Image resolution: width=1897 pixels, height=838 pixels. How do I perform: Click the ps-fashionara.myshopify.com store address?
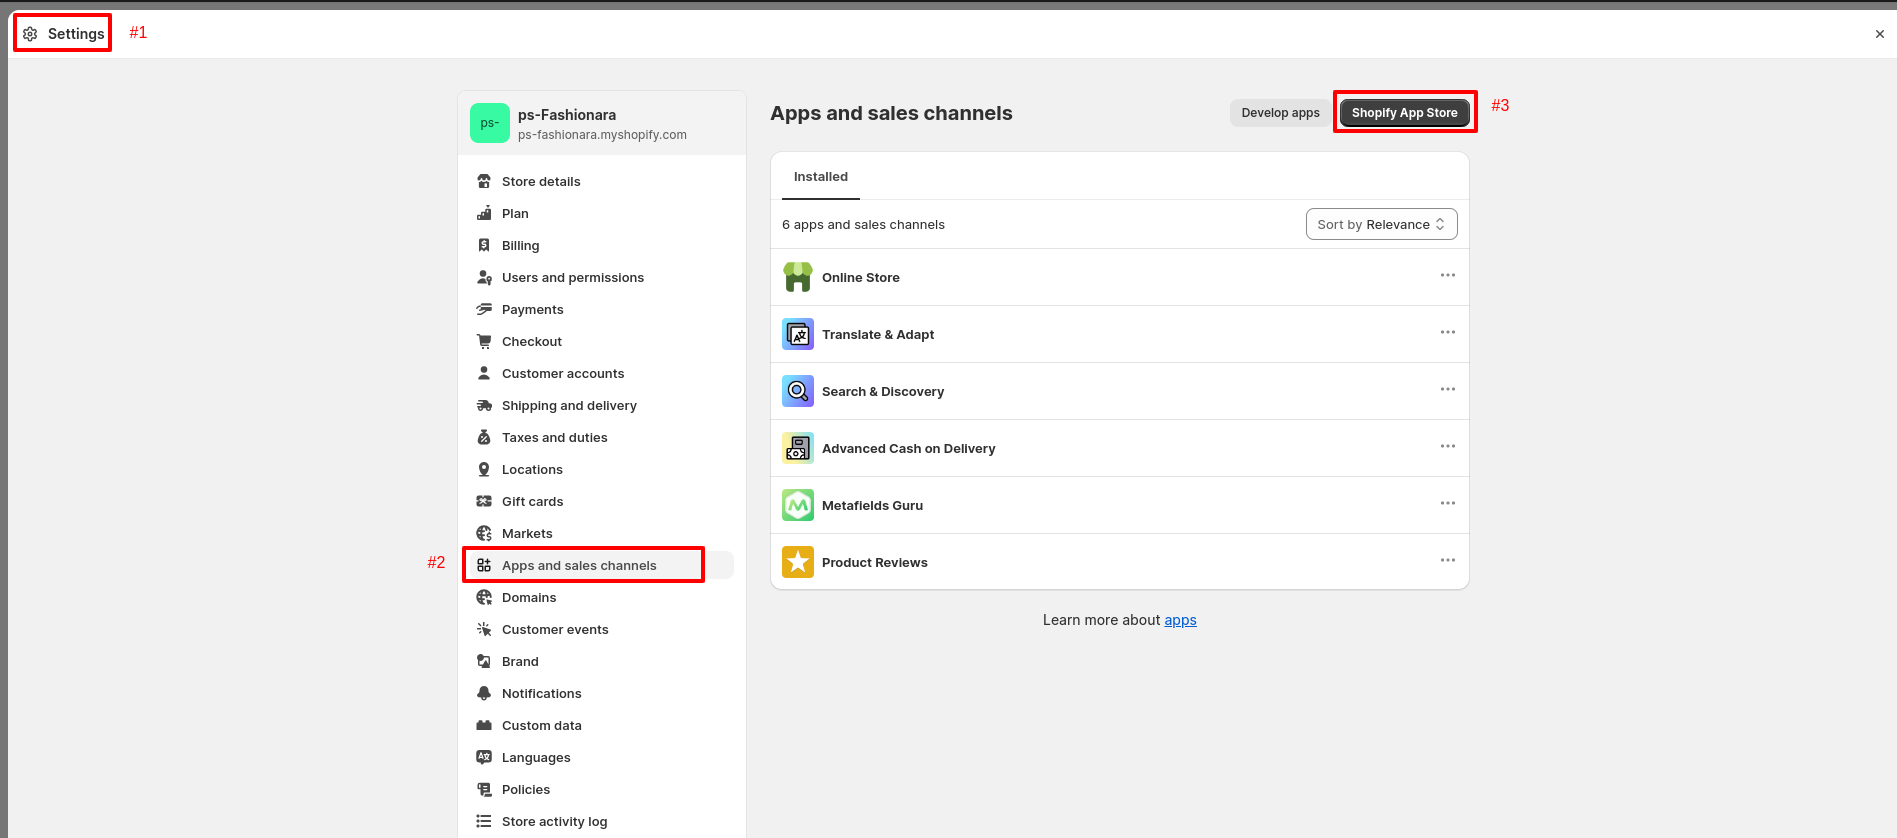[x=602, y=135]
